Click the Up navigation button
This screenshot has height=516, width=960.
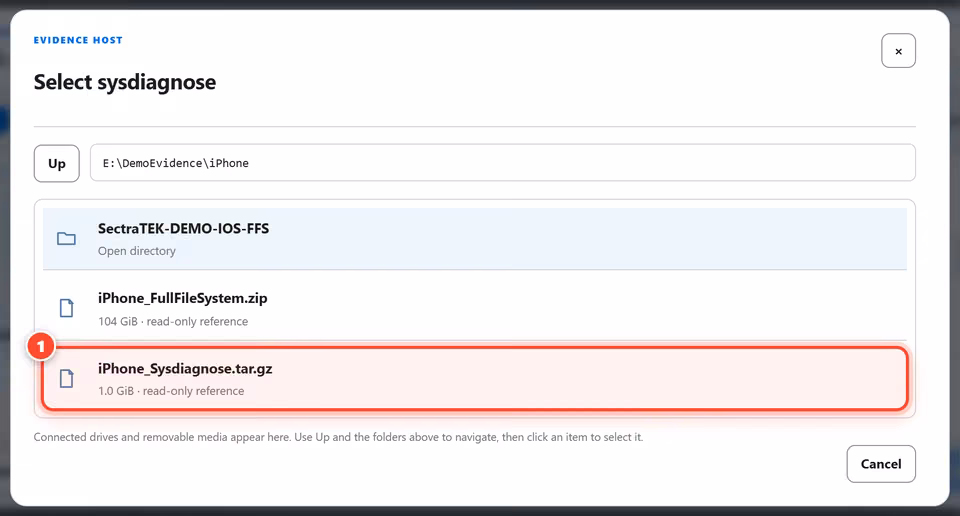56,163
